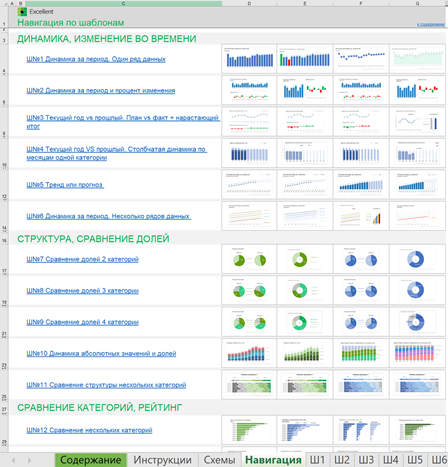Go to previous sheet tabs arrow
The width and height of the screenshot is (448, 467).
(13, 460)
